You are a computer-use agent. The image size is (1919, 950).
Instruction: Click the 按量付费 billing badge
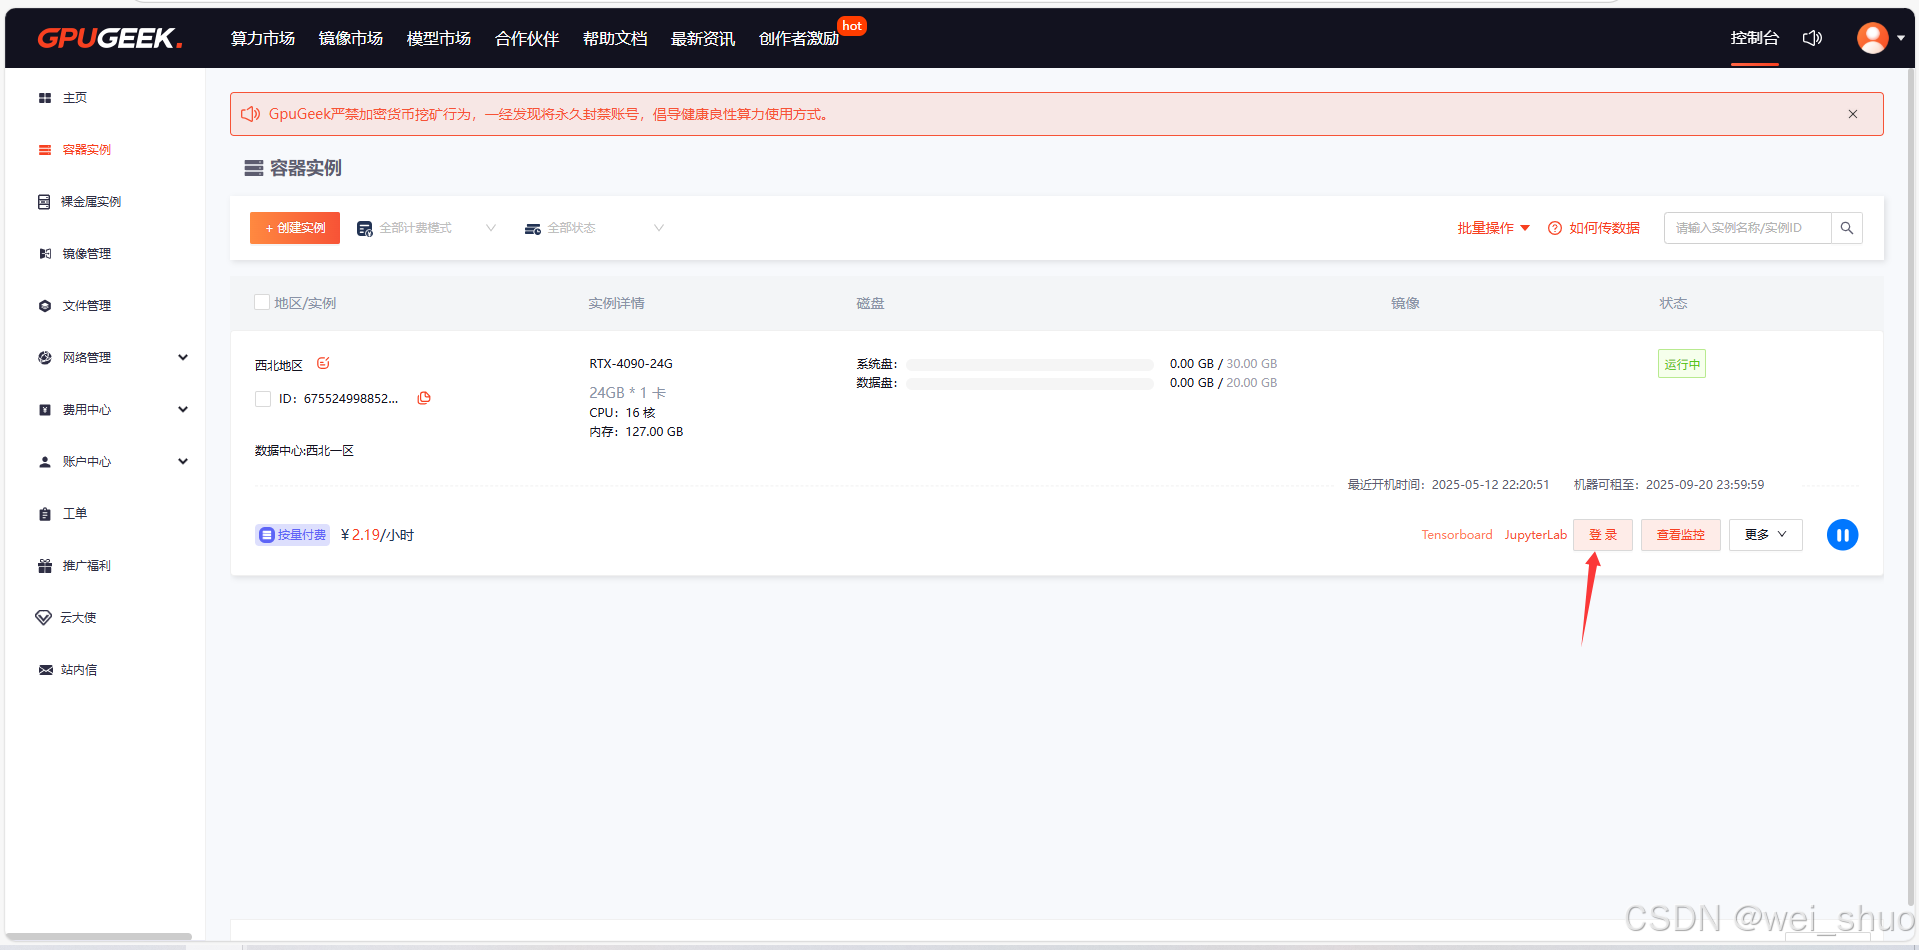click(292, 535)
